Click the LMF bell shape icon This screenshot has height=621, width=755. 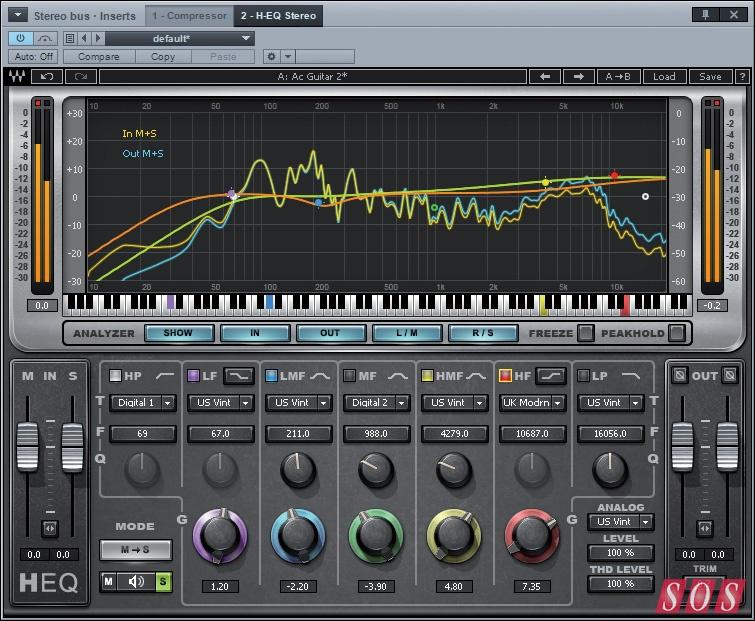tap(319, 375)
